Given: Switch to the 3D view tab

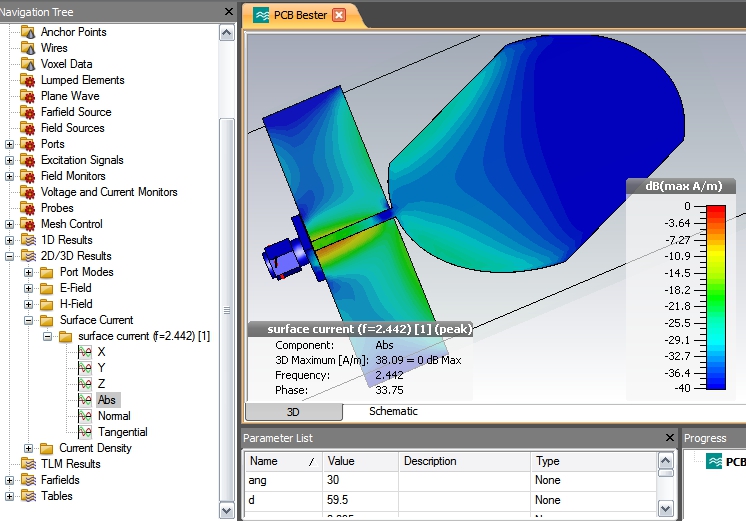Looking at the screenshot, I should point(294,412).
